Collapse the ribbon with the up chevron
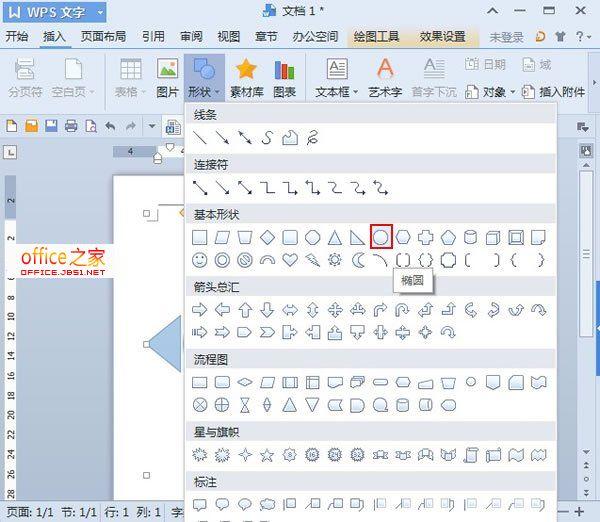Image resolution: width=600 pixels, height=522 pixels. (492, 11)
